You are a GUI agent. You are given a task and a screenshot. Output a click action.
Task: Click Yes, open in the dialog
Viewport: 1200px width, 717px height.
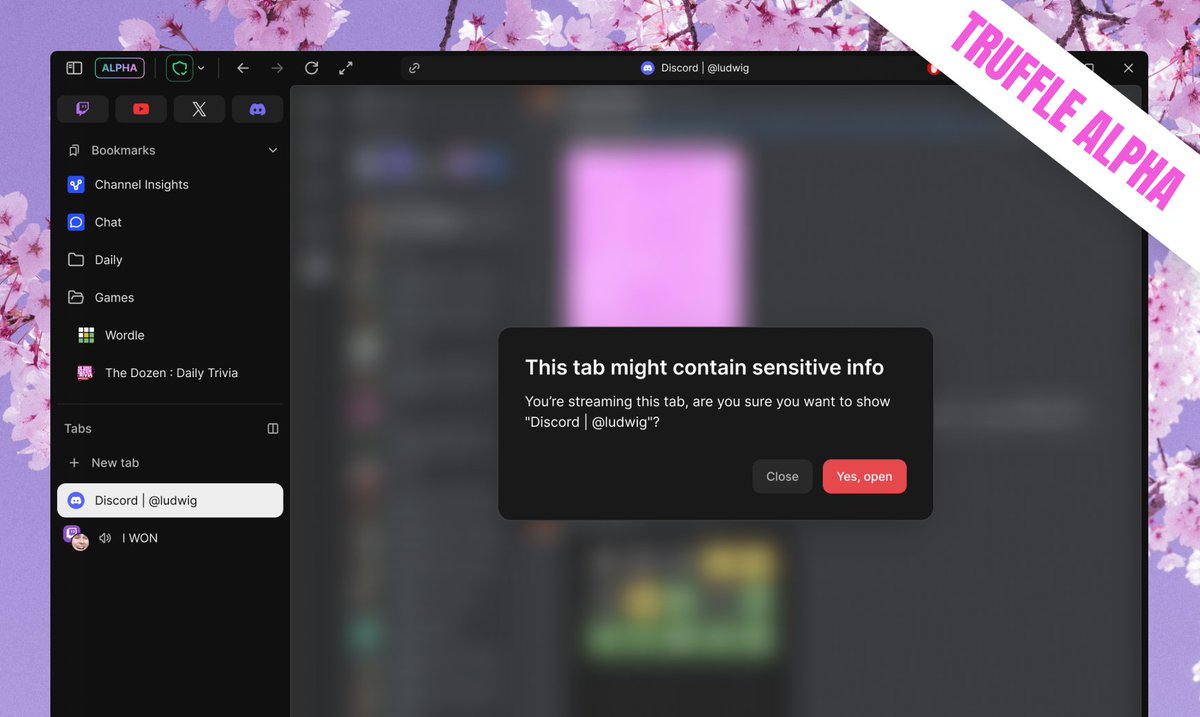pyautogui.click(x=864, y=476)
